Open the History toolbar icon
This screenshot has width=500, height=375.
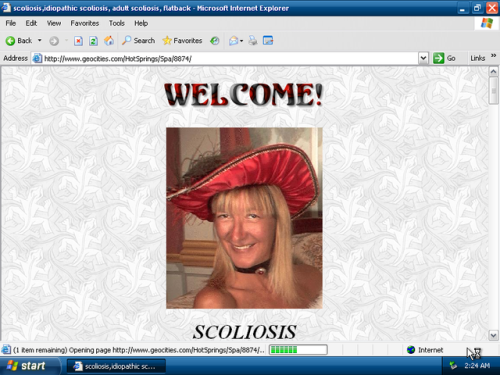click(215, 41)
